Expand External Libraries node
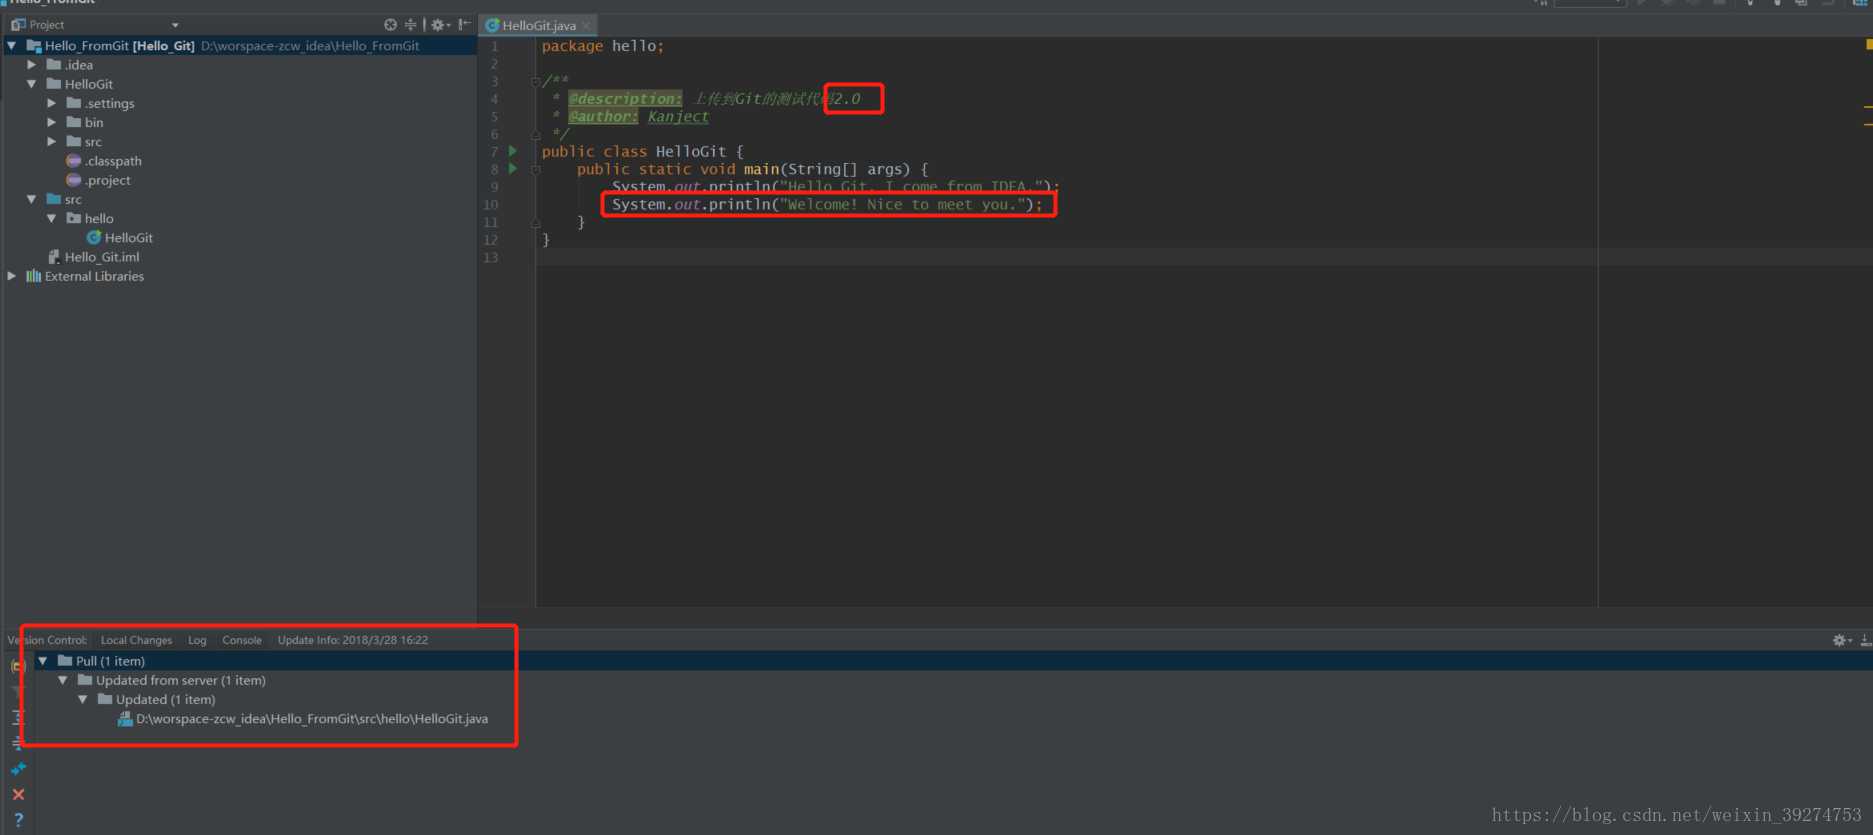1873x835 pixels. click(x=12, y=276)
